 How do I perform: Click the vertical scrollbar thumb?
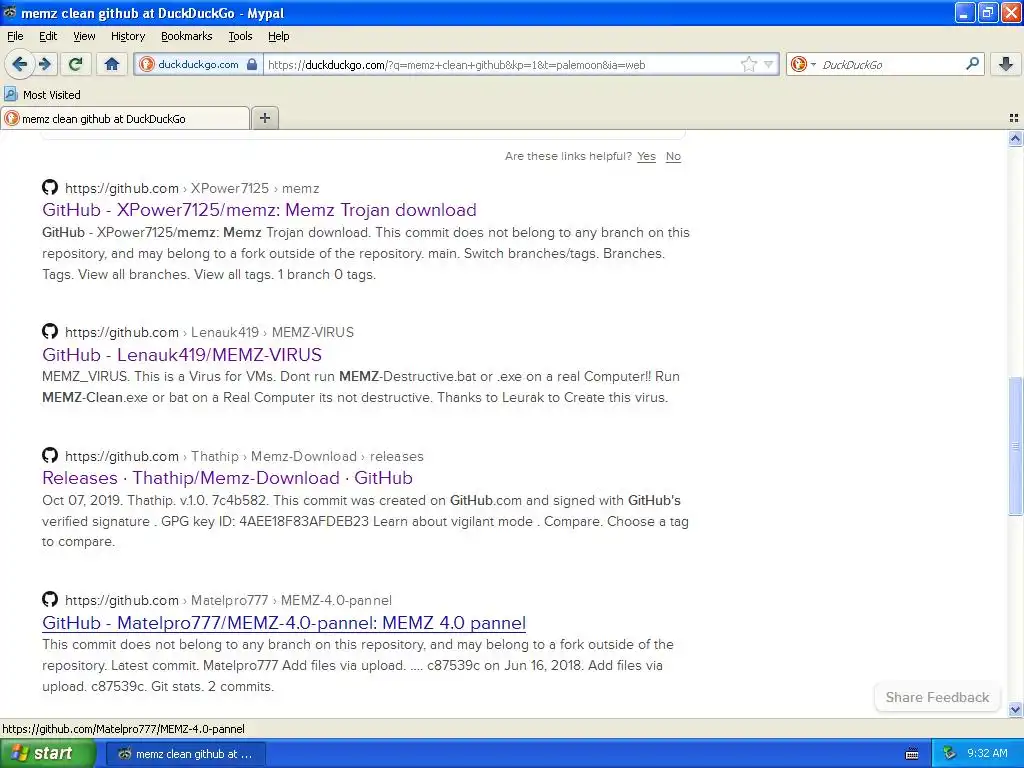[1015, 446]
